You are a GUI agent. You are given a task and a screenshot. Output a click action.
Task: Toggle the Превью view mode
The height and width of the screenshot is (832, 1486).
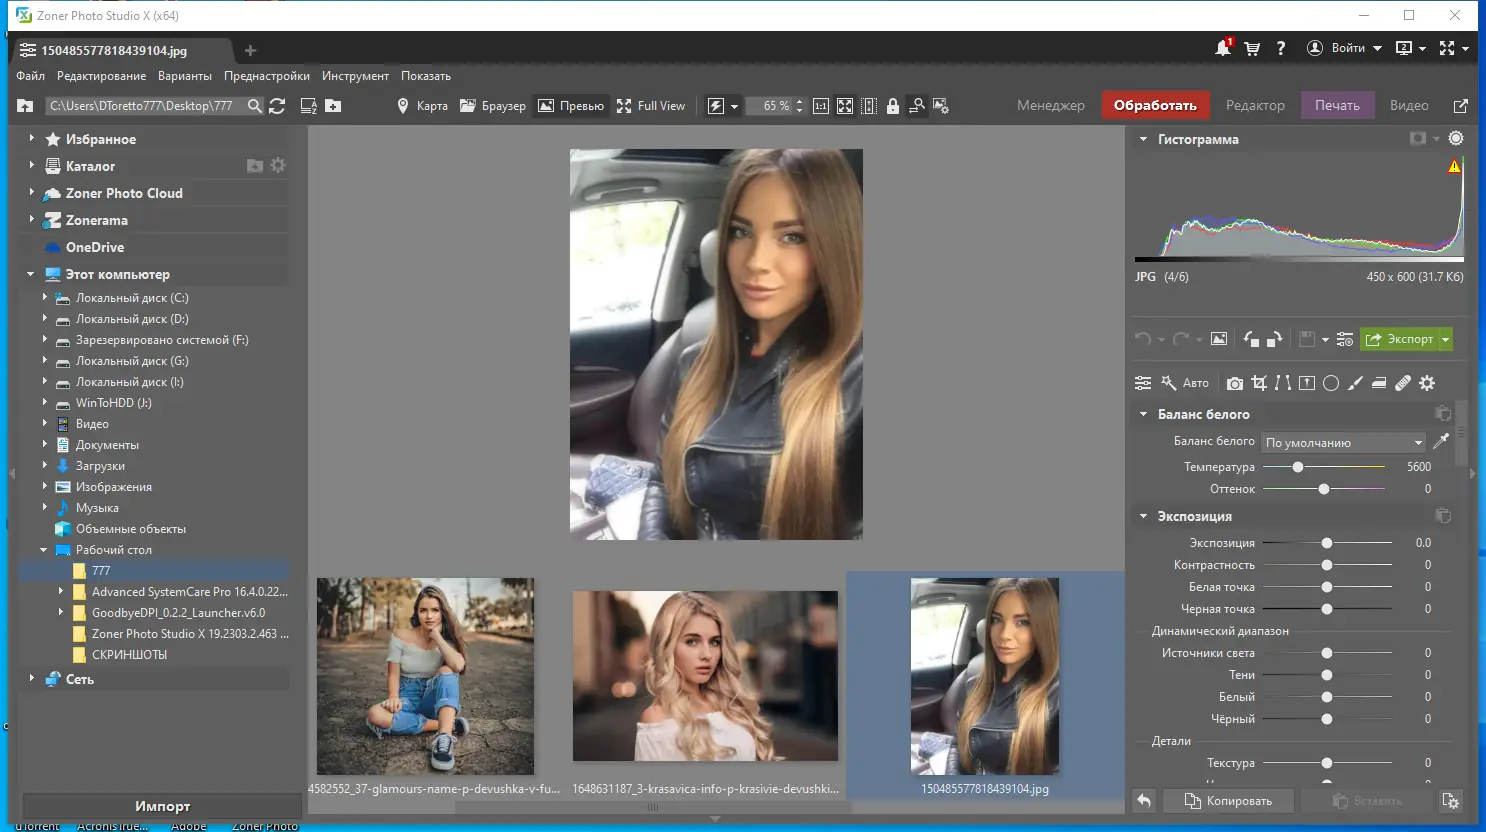(571, 106)
